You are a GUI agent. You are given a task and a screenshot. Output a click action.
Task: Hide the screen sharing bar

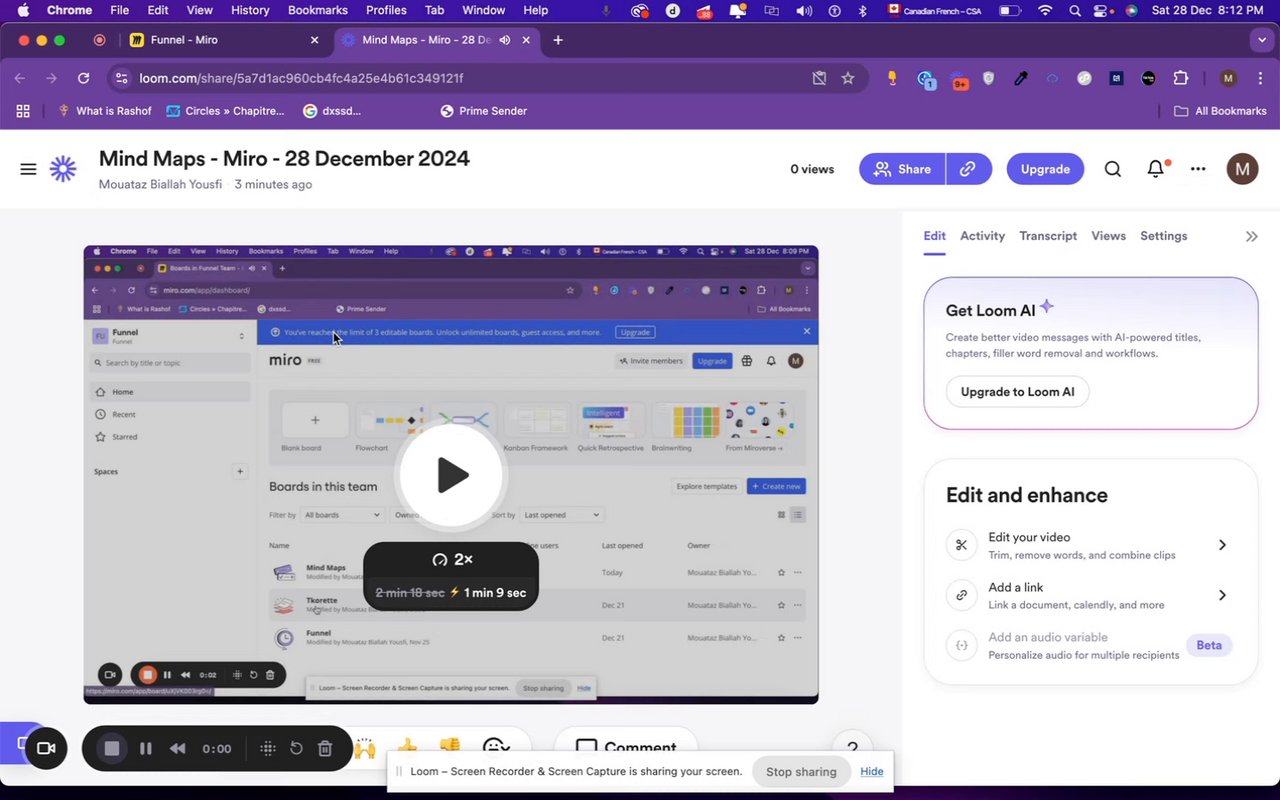pyautogui.click(x=871, y=771)
